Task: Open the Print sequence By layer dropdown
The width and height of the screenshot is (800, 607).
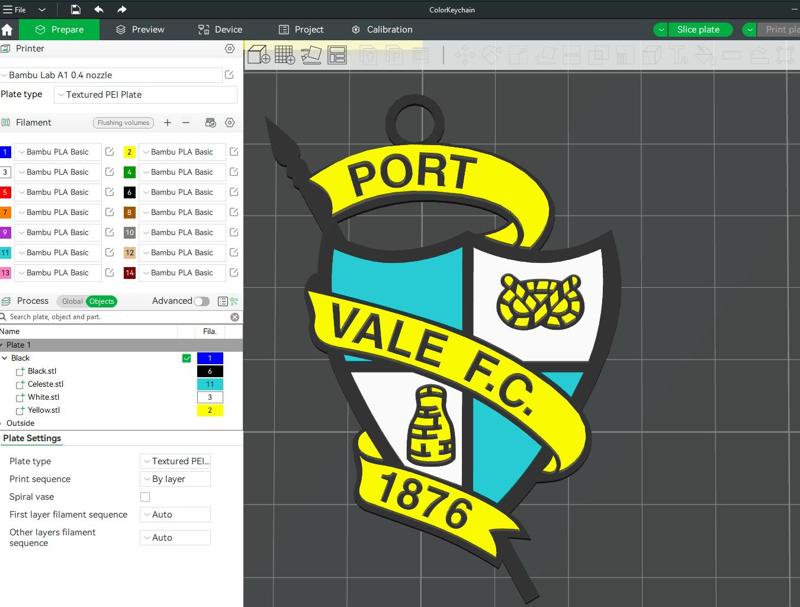Action: pyautogui.click(x=175, y=479)
